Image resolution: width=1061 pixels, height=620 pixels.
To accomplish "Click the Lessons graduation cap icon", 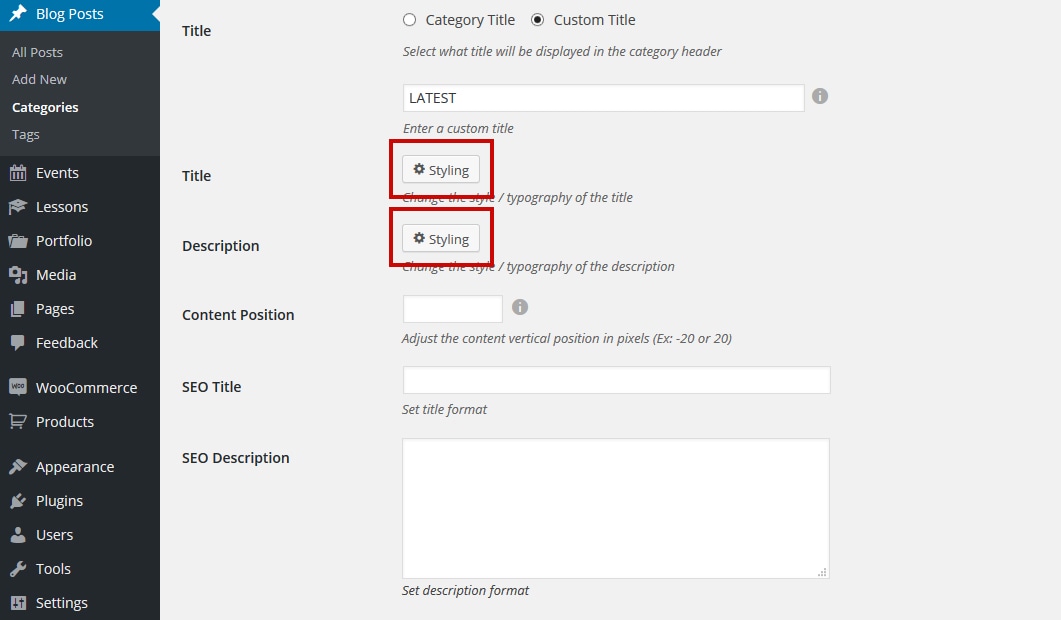I will click(x=18, y=207).
